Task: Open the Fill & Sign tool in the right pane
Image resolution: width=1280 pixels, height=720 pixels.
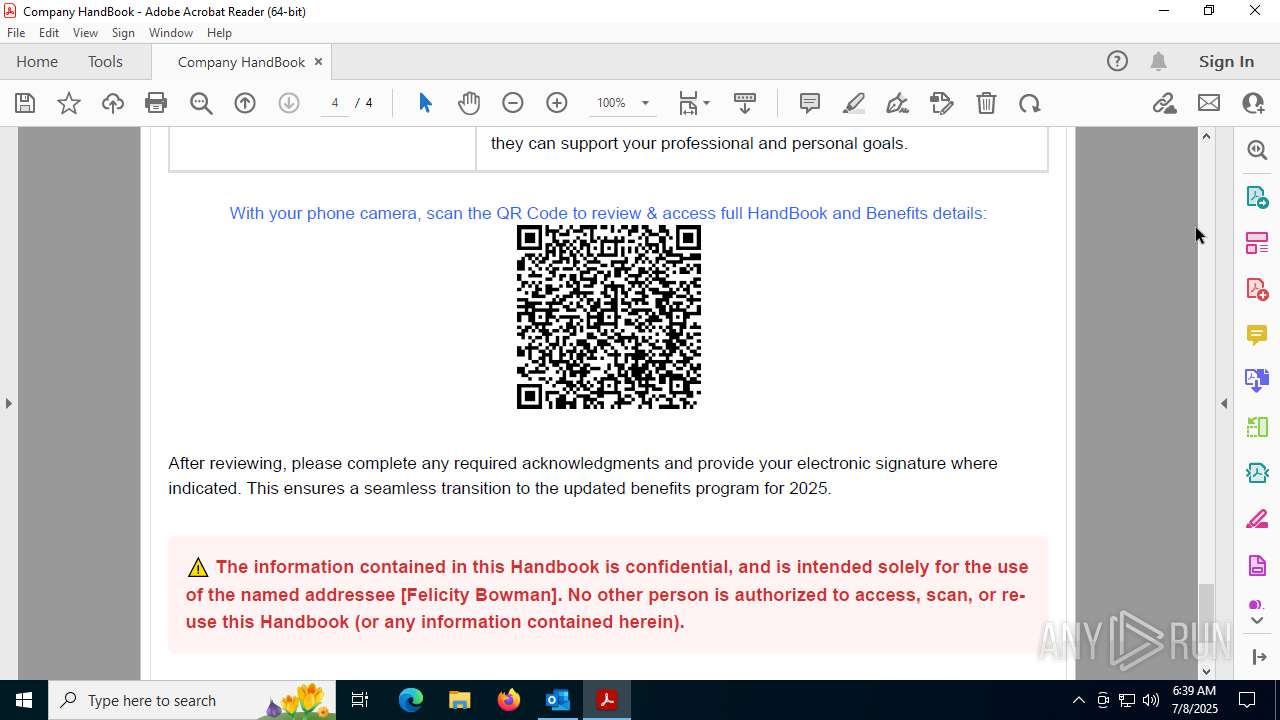Action: coord(1257,519)
